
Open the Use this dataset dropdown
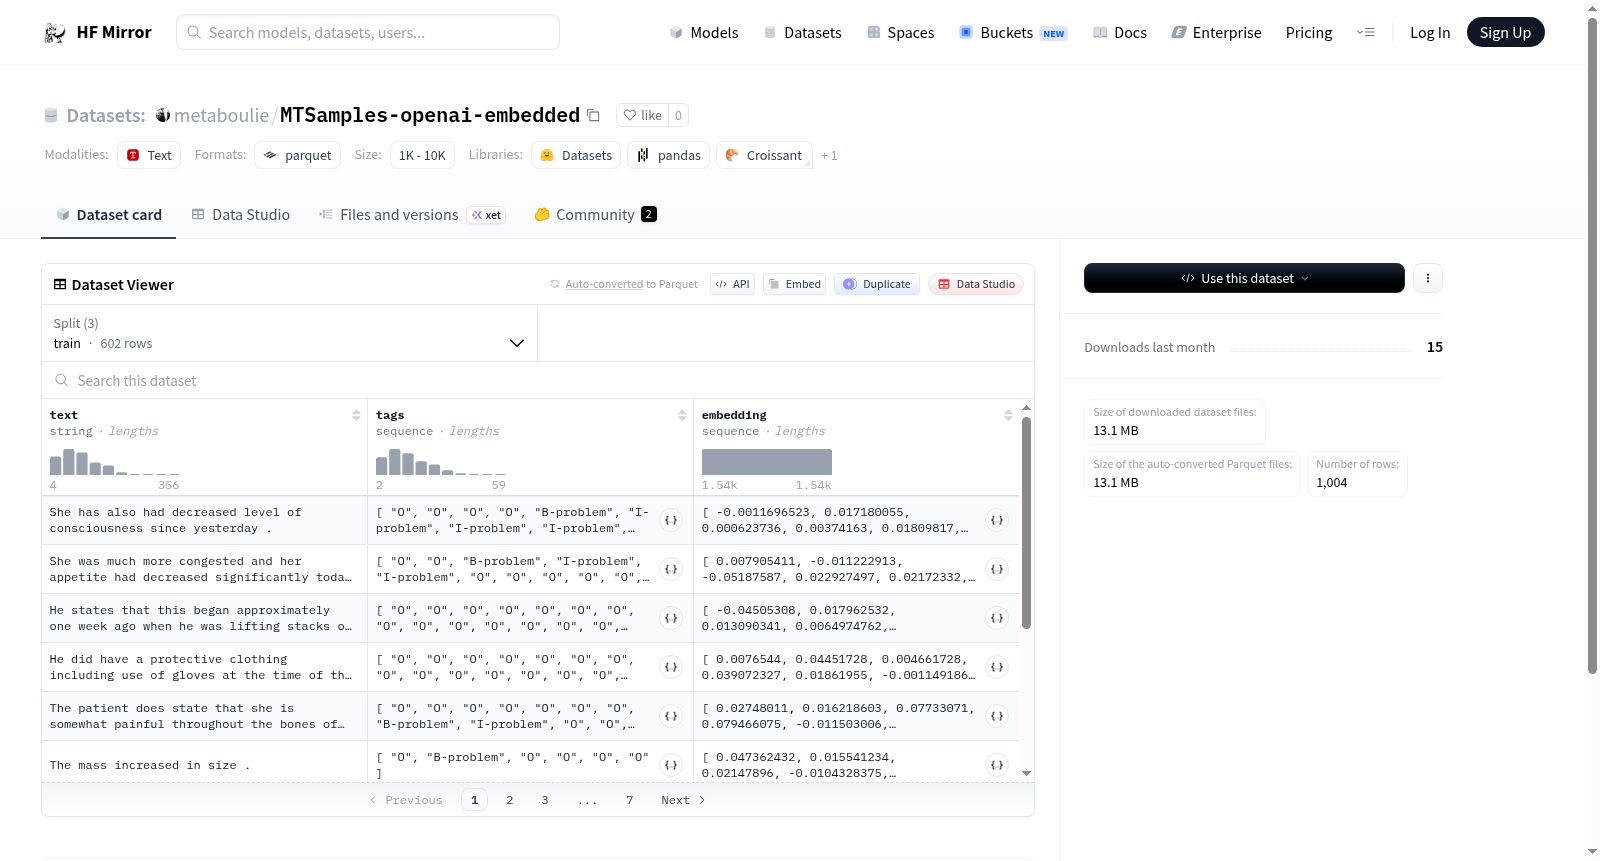pos(1244,278)
